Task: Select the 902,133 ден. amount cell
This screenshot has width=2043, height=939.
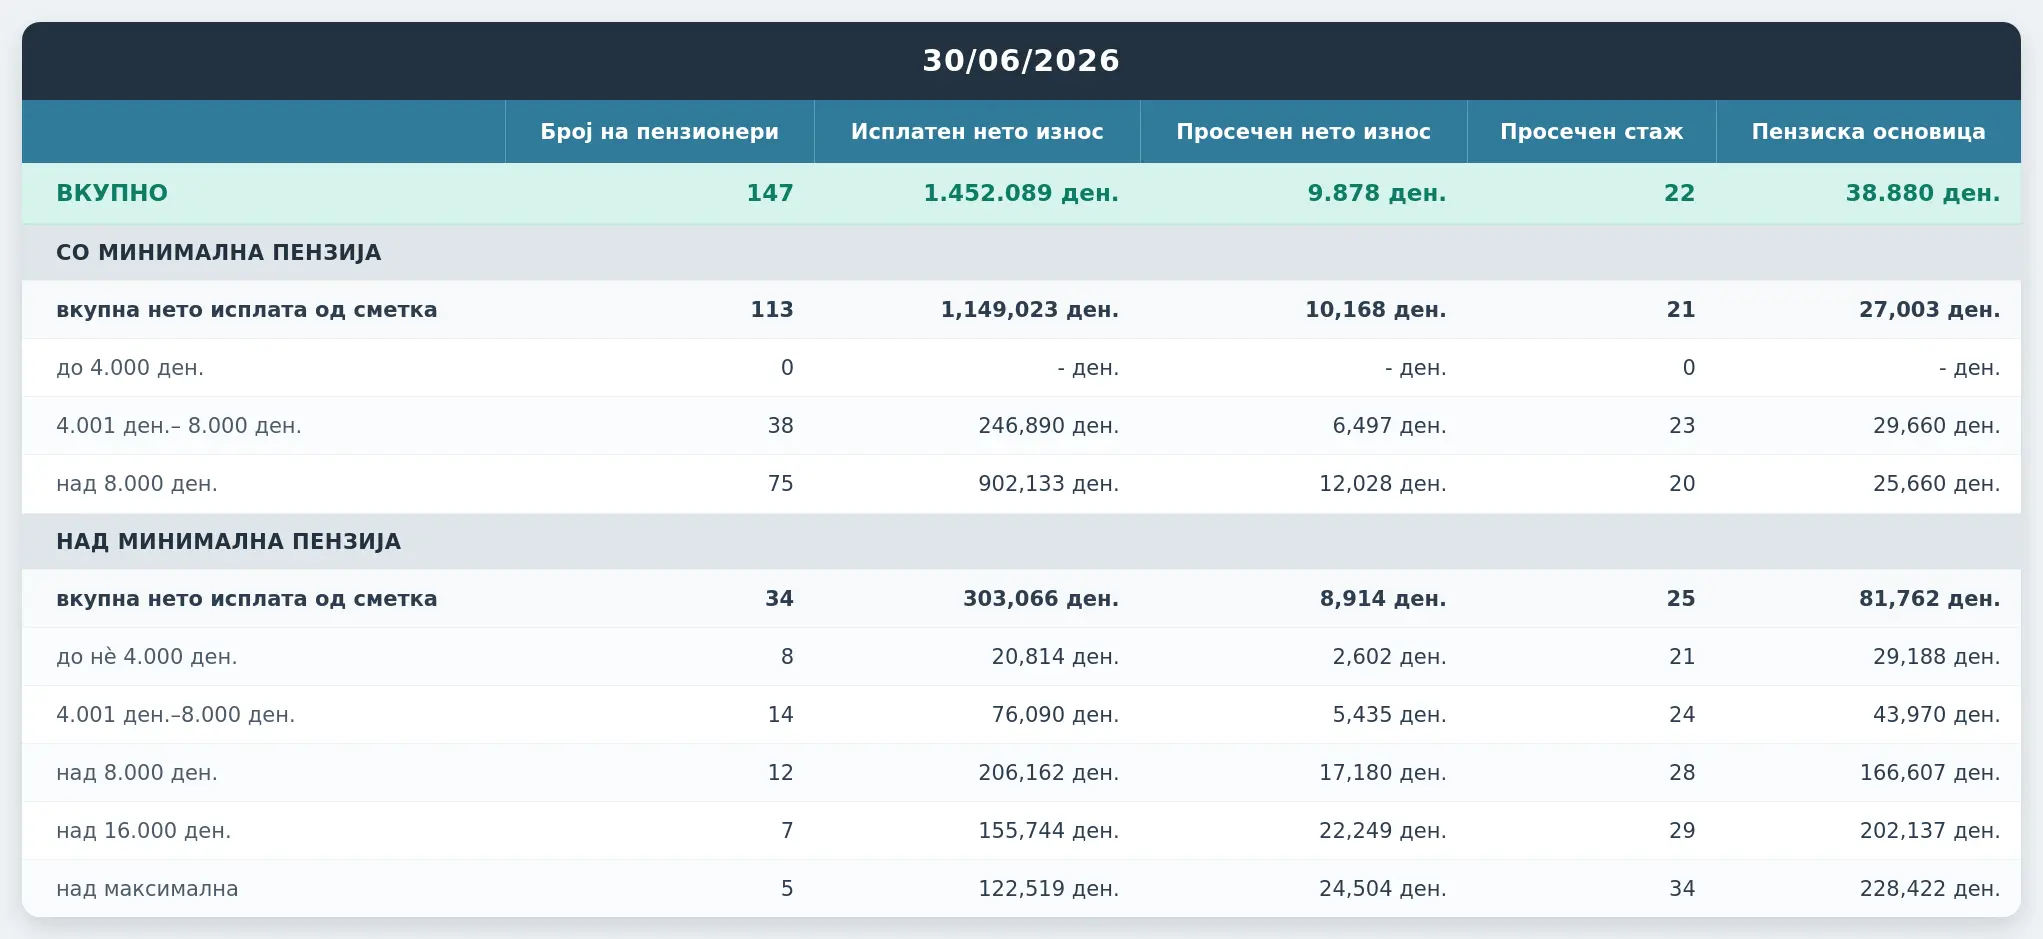Action: coord(1049,484)
